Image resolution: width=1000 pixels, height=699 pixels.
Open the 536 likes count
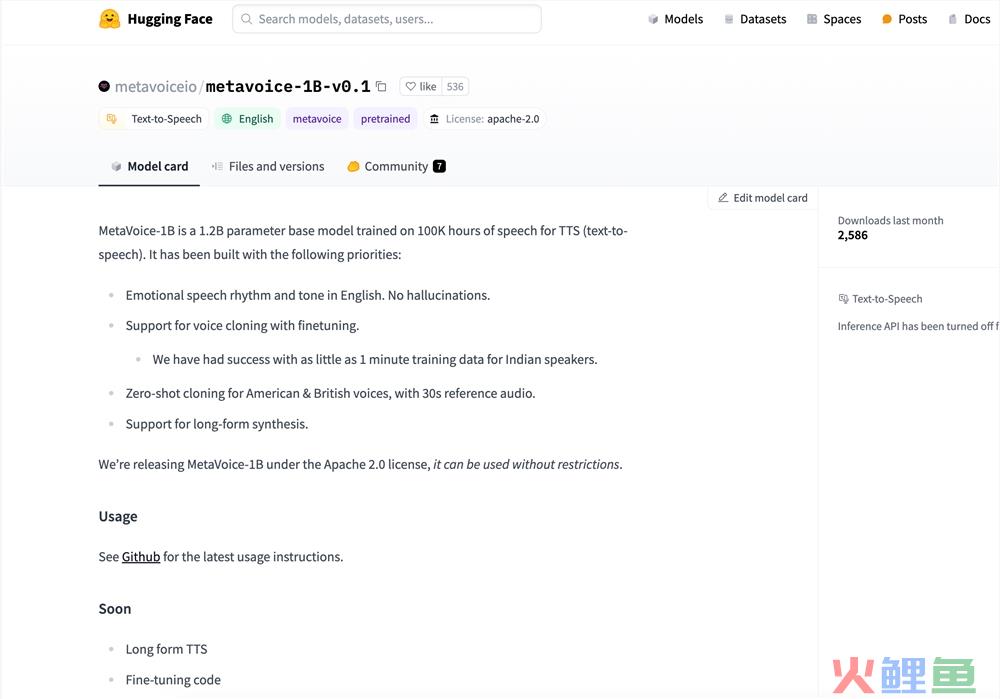(455, 86)
